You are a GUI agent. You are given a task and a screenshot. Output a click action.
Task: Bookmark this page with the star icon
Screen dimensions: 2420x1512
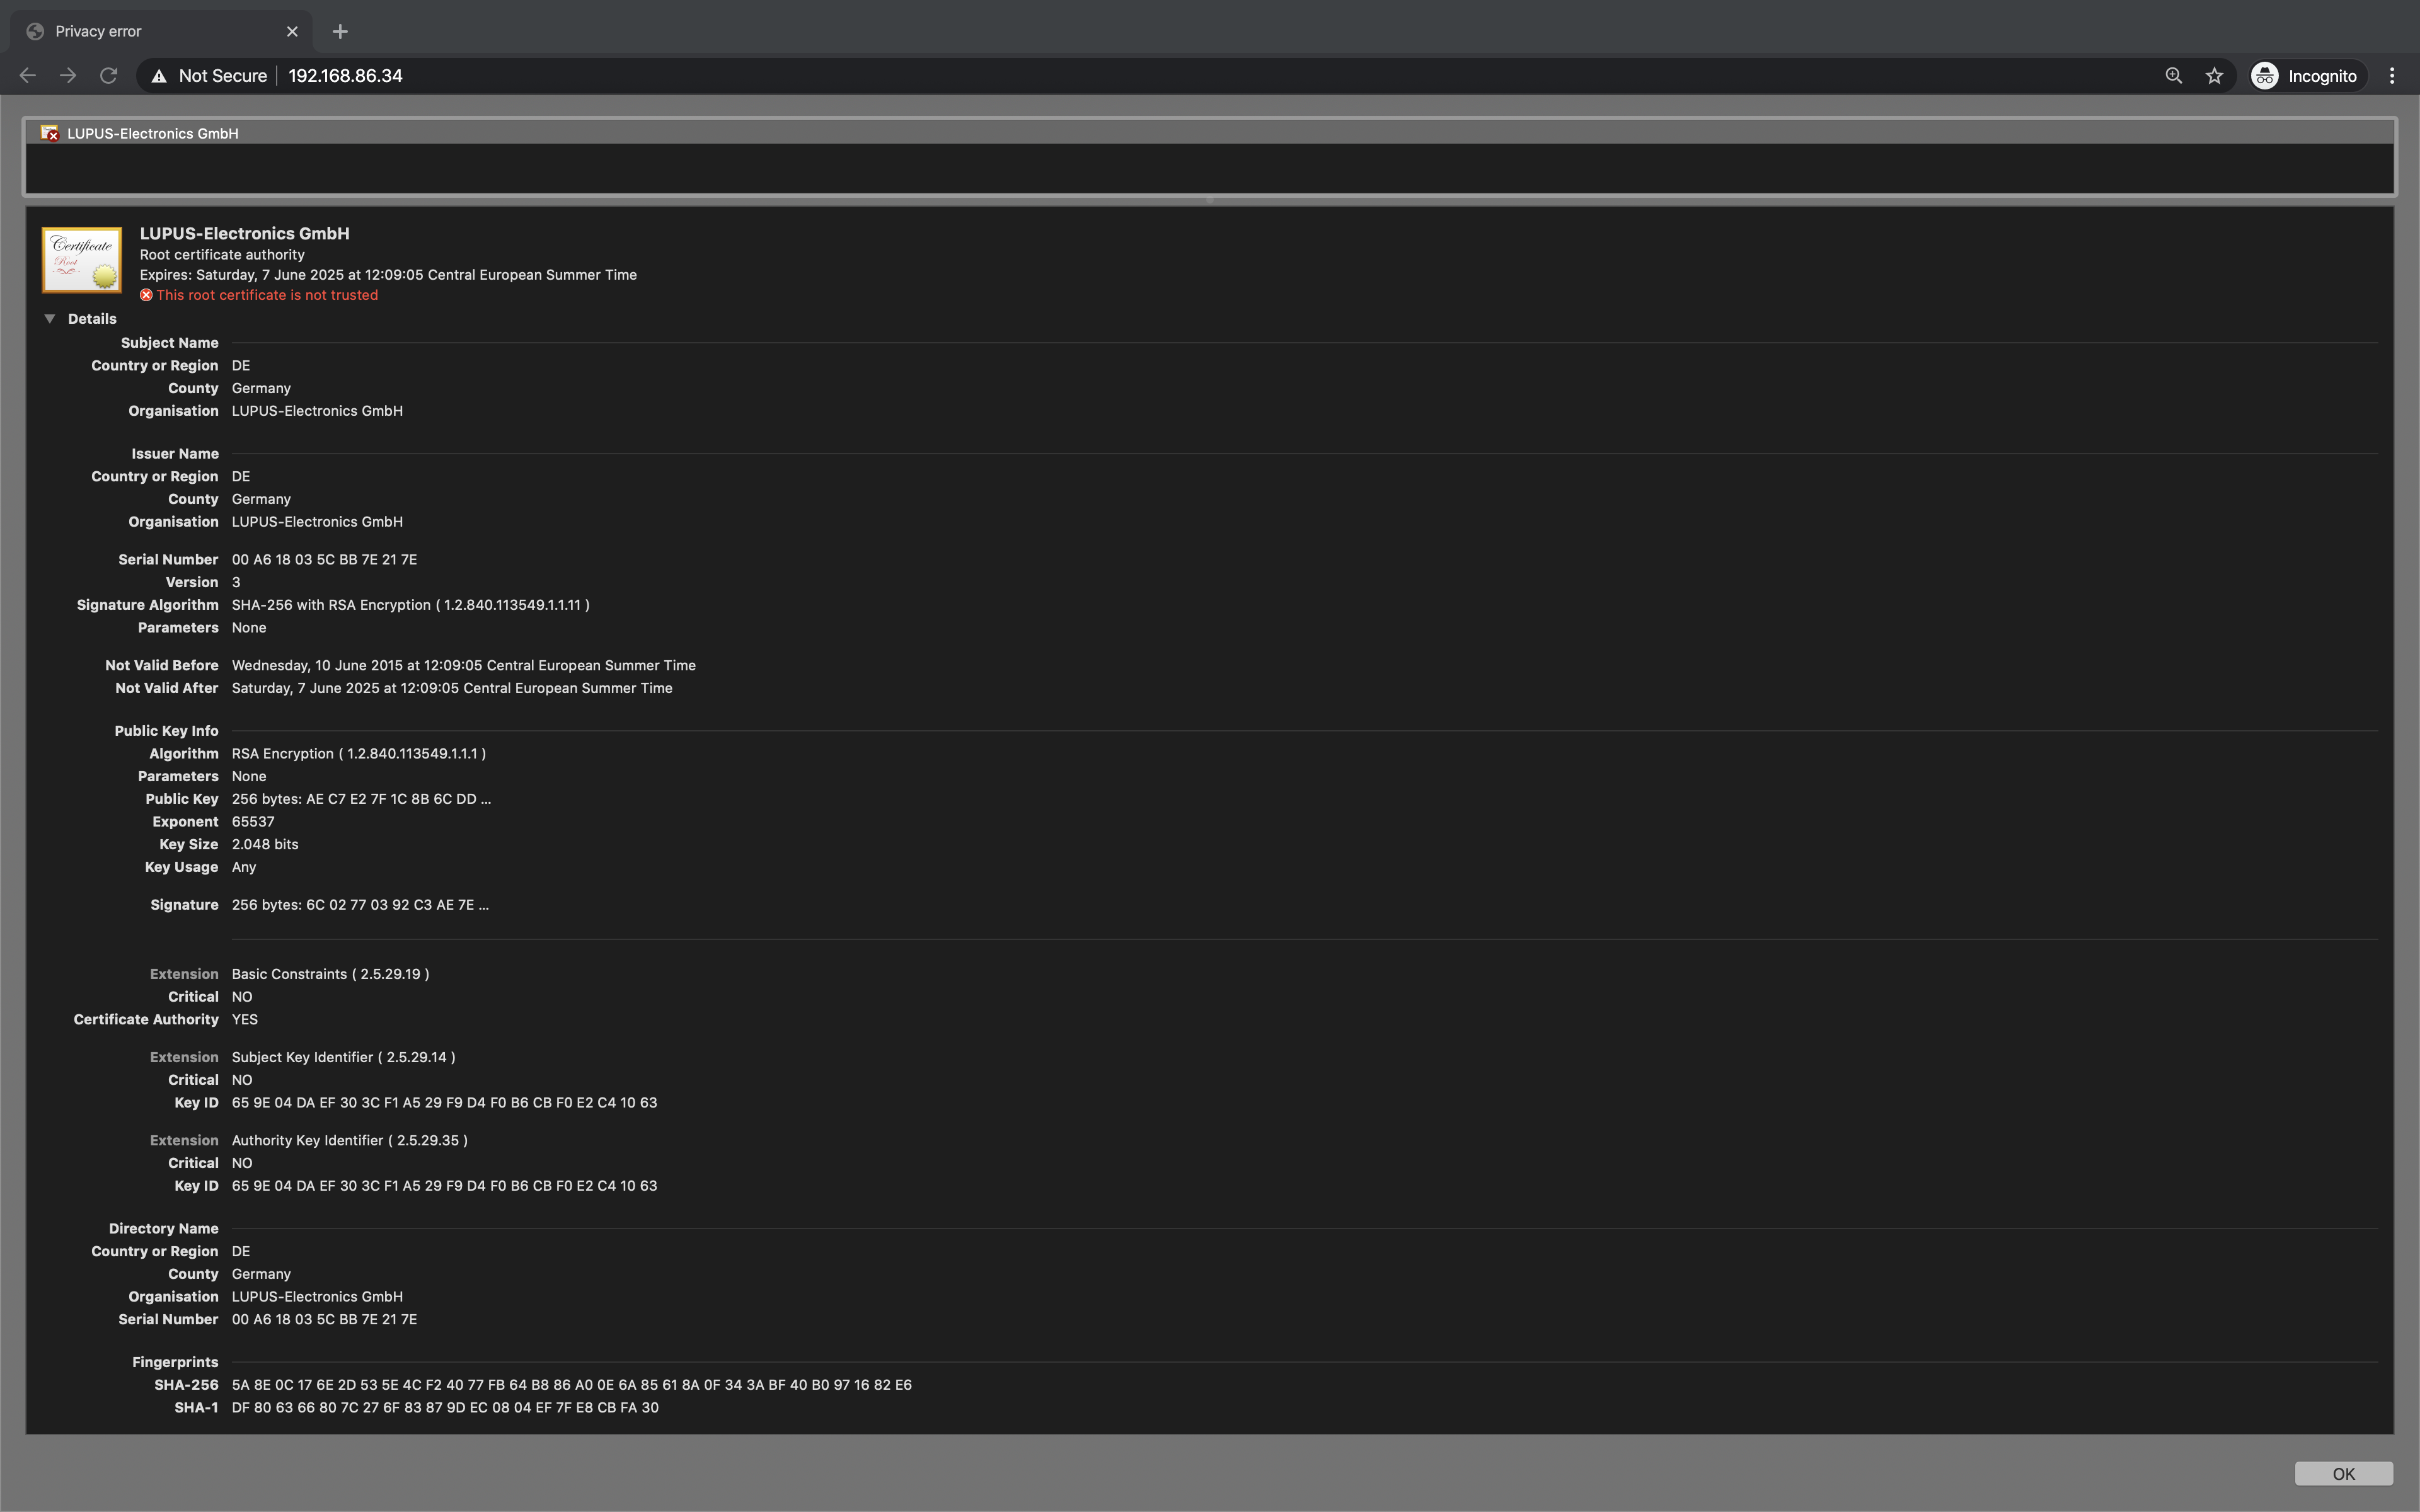tap(2214, 76)
